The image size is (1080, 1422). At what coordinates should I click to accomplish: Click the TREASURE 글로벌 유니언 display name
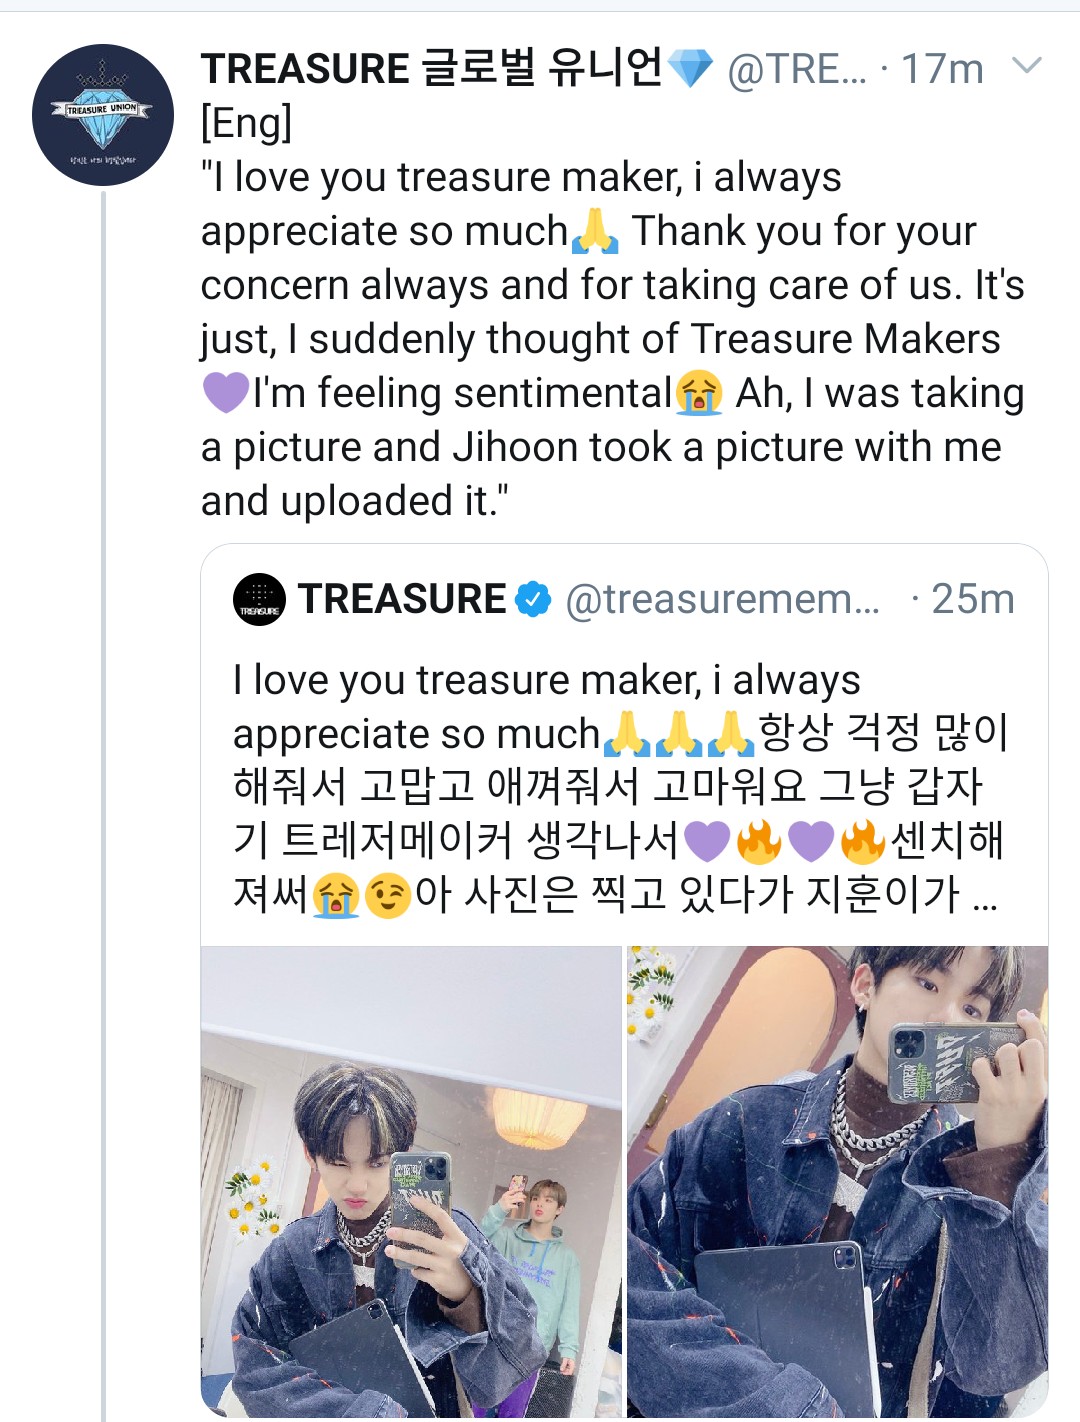431,68
